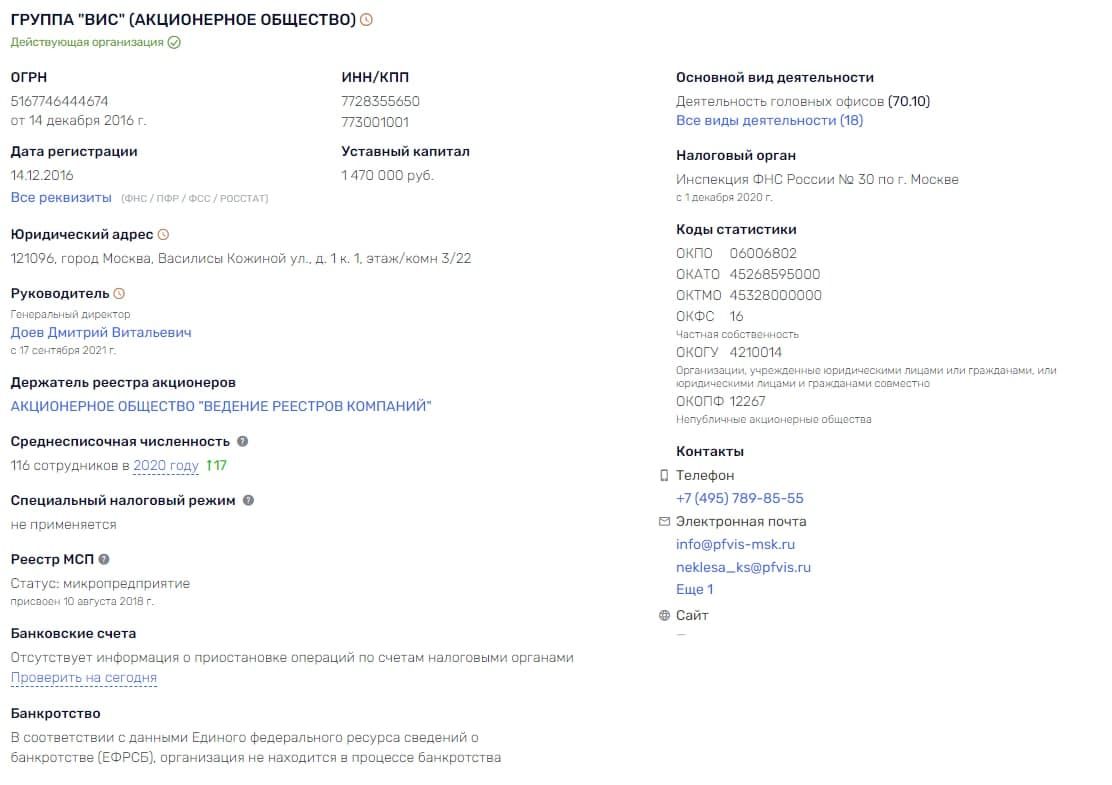Open the Все реквизиты link
The height and width of the screenshot is (785, 1112).
[61, 198]
